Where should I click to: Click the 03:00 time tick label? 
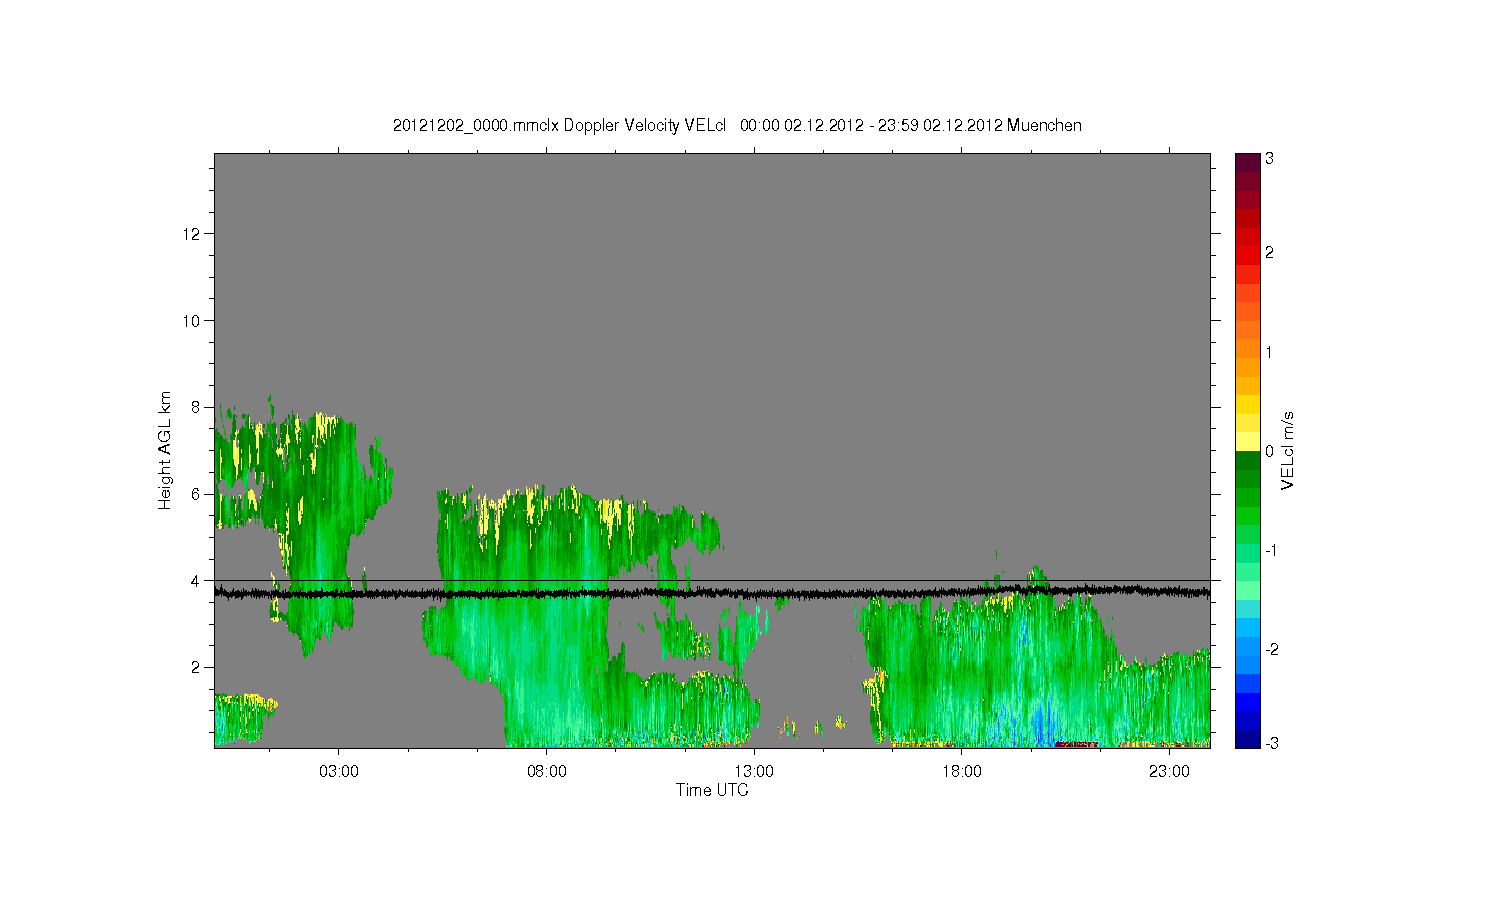click(x=339, y=772)
